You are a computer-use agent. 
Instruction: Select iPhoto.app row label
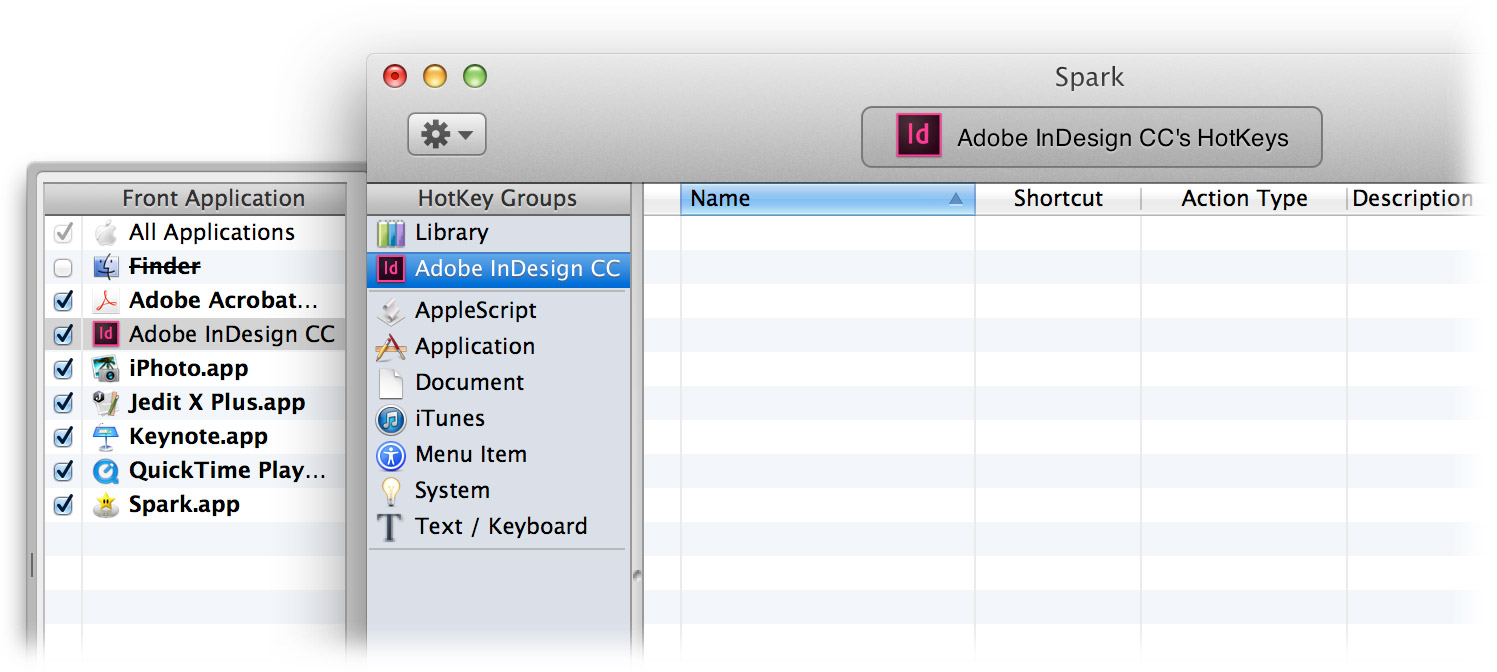click(x=189, y=369)
